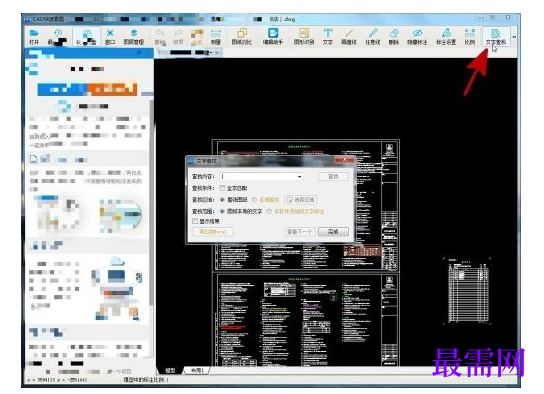Switch to the 布局1 layout tab
The height and width of the screenshot is (394, 544).
coord(198,370)
